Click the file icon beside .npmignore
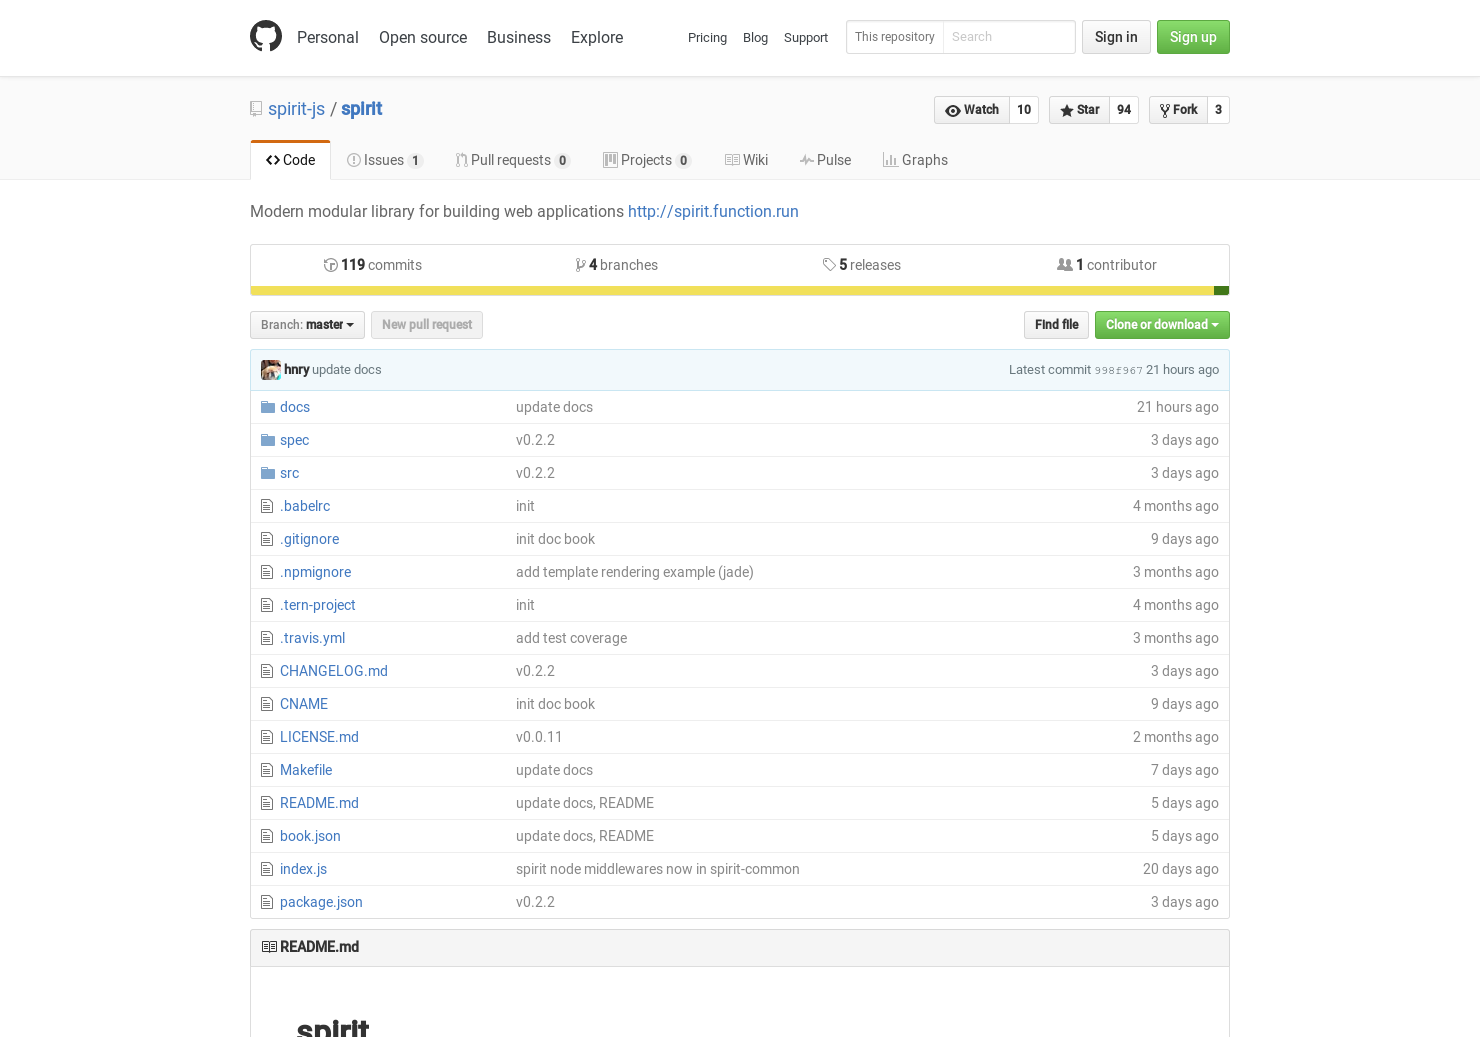This screenshot has height=1037, width=1480. [267, 572]
